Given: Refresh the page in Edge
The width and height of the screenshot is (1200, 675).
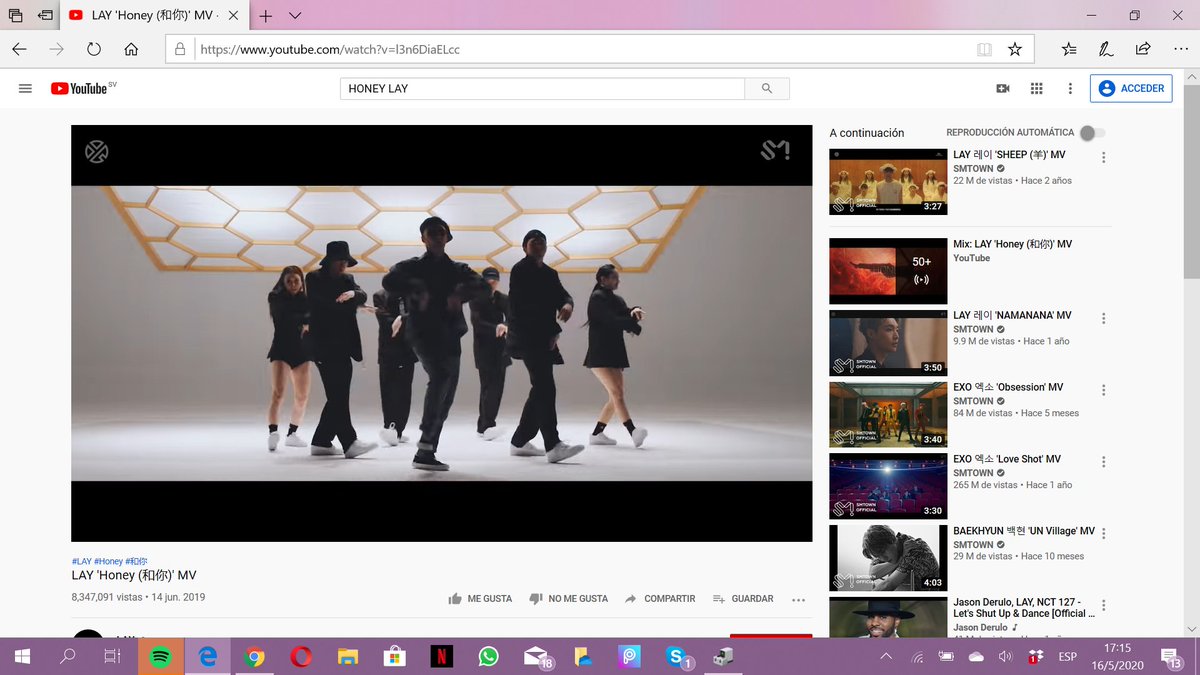Looking at the screenshot, I should click(x=94, y=49).
